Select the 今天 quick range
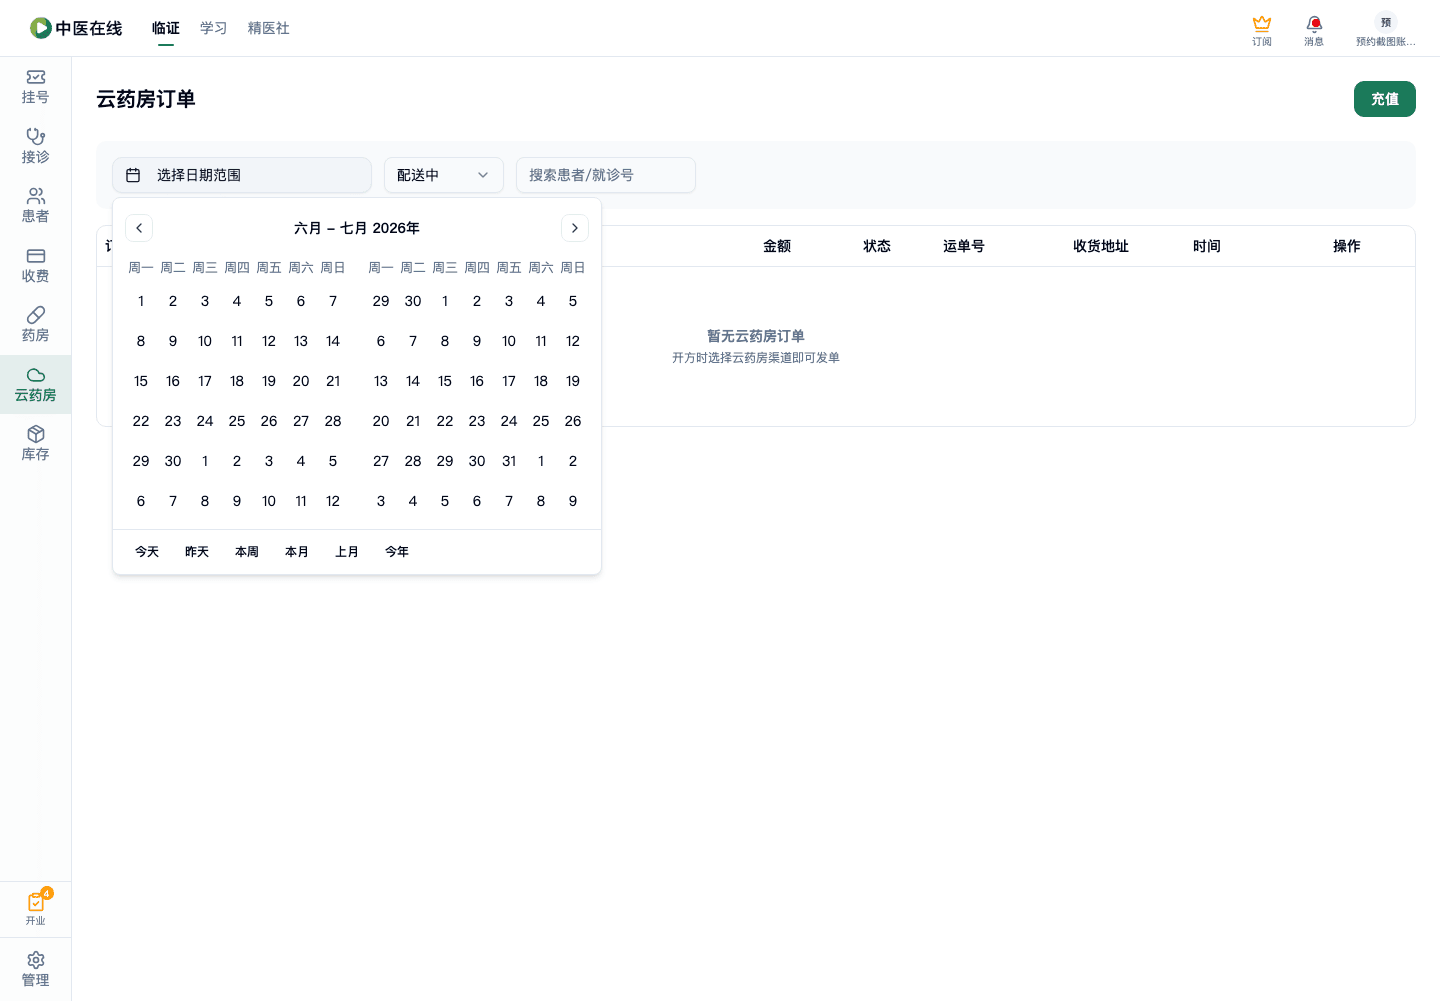Screen dimensions: 1440x1001 pos(147,552)
